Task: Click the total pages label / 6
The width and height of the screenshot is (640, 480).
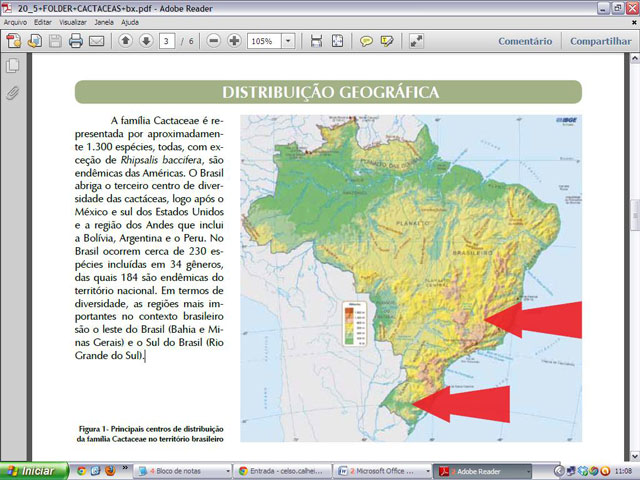Action: (x=187, y=41)
